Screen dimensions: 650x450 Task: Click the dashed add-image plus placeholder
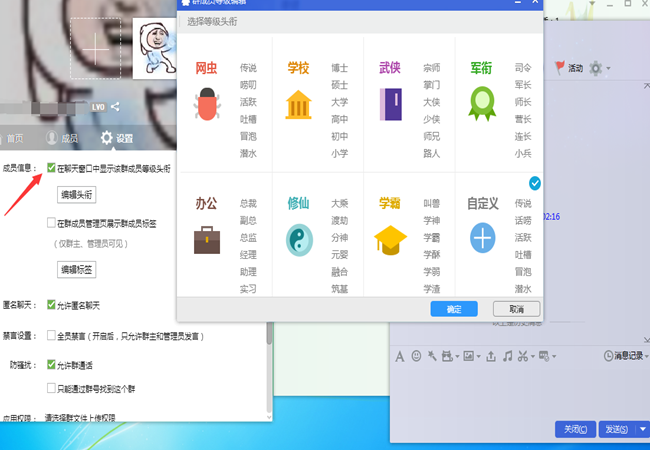click(95, 48)
